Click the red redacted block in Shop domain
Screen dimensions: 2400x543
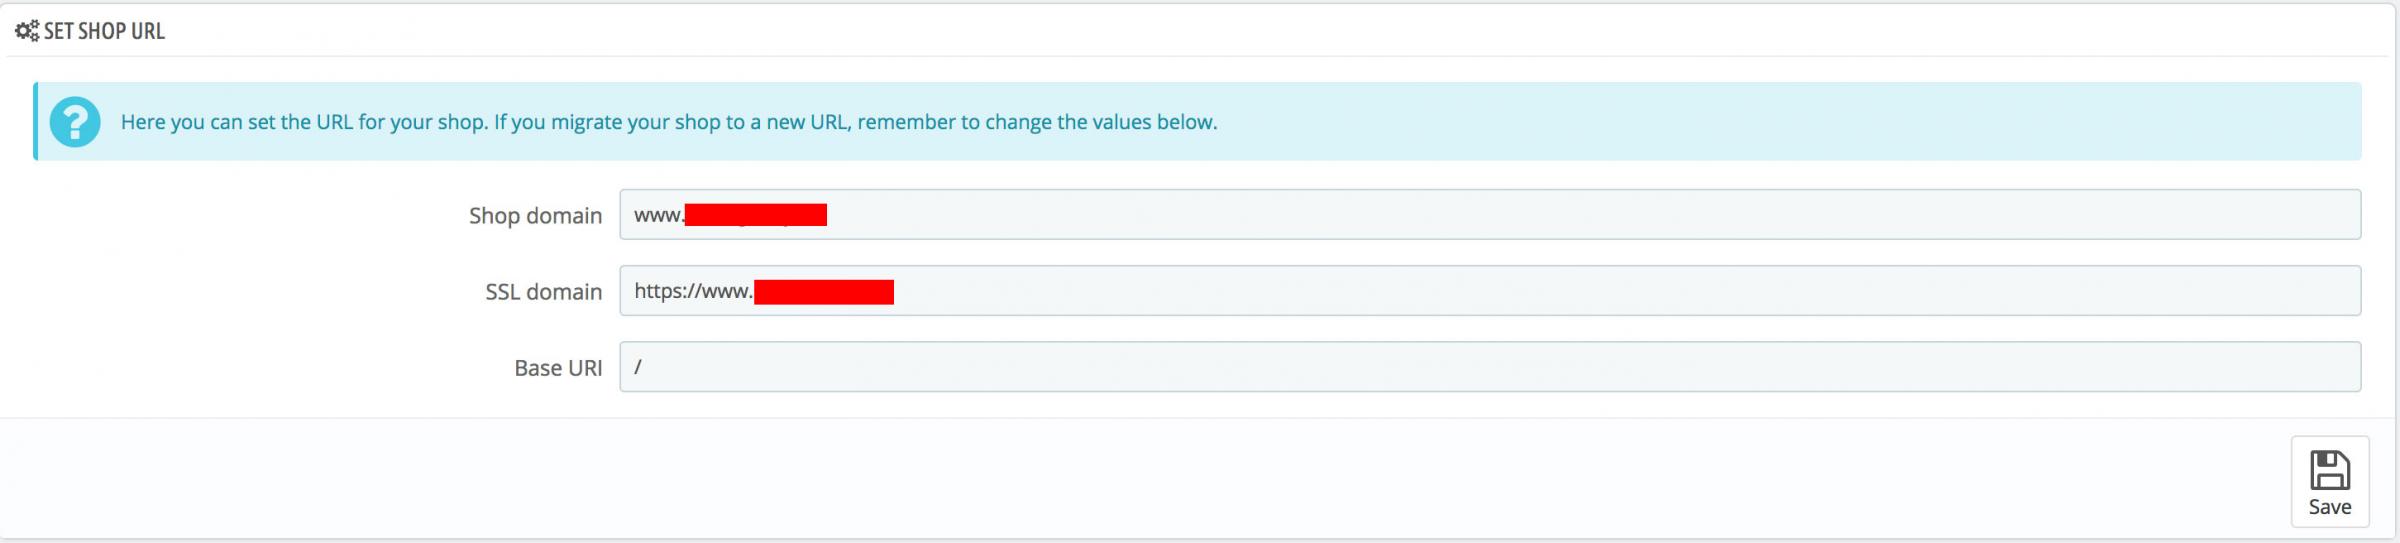[x=756, y=215]
